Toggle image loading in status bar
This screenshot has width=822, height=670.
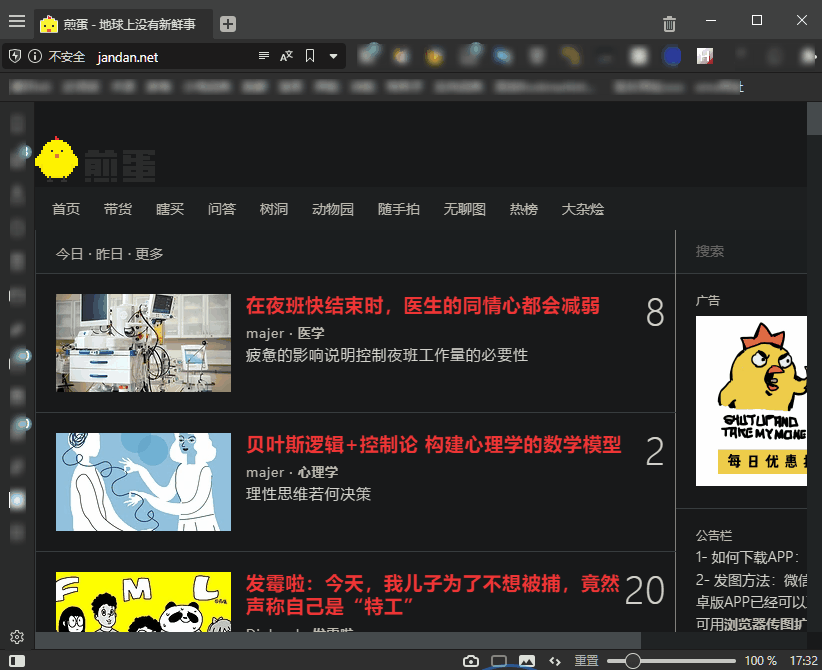coord(526,661)
